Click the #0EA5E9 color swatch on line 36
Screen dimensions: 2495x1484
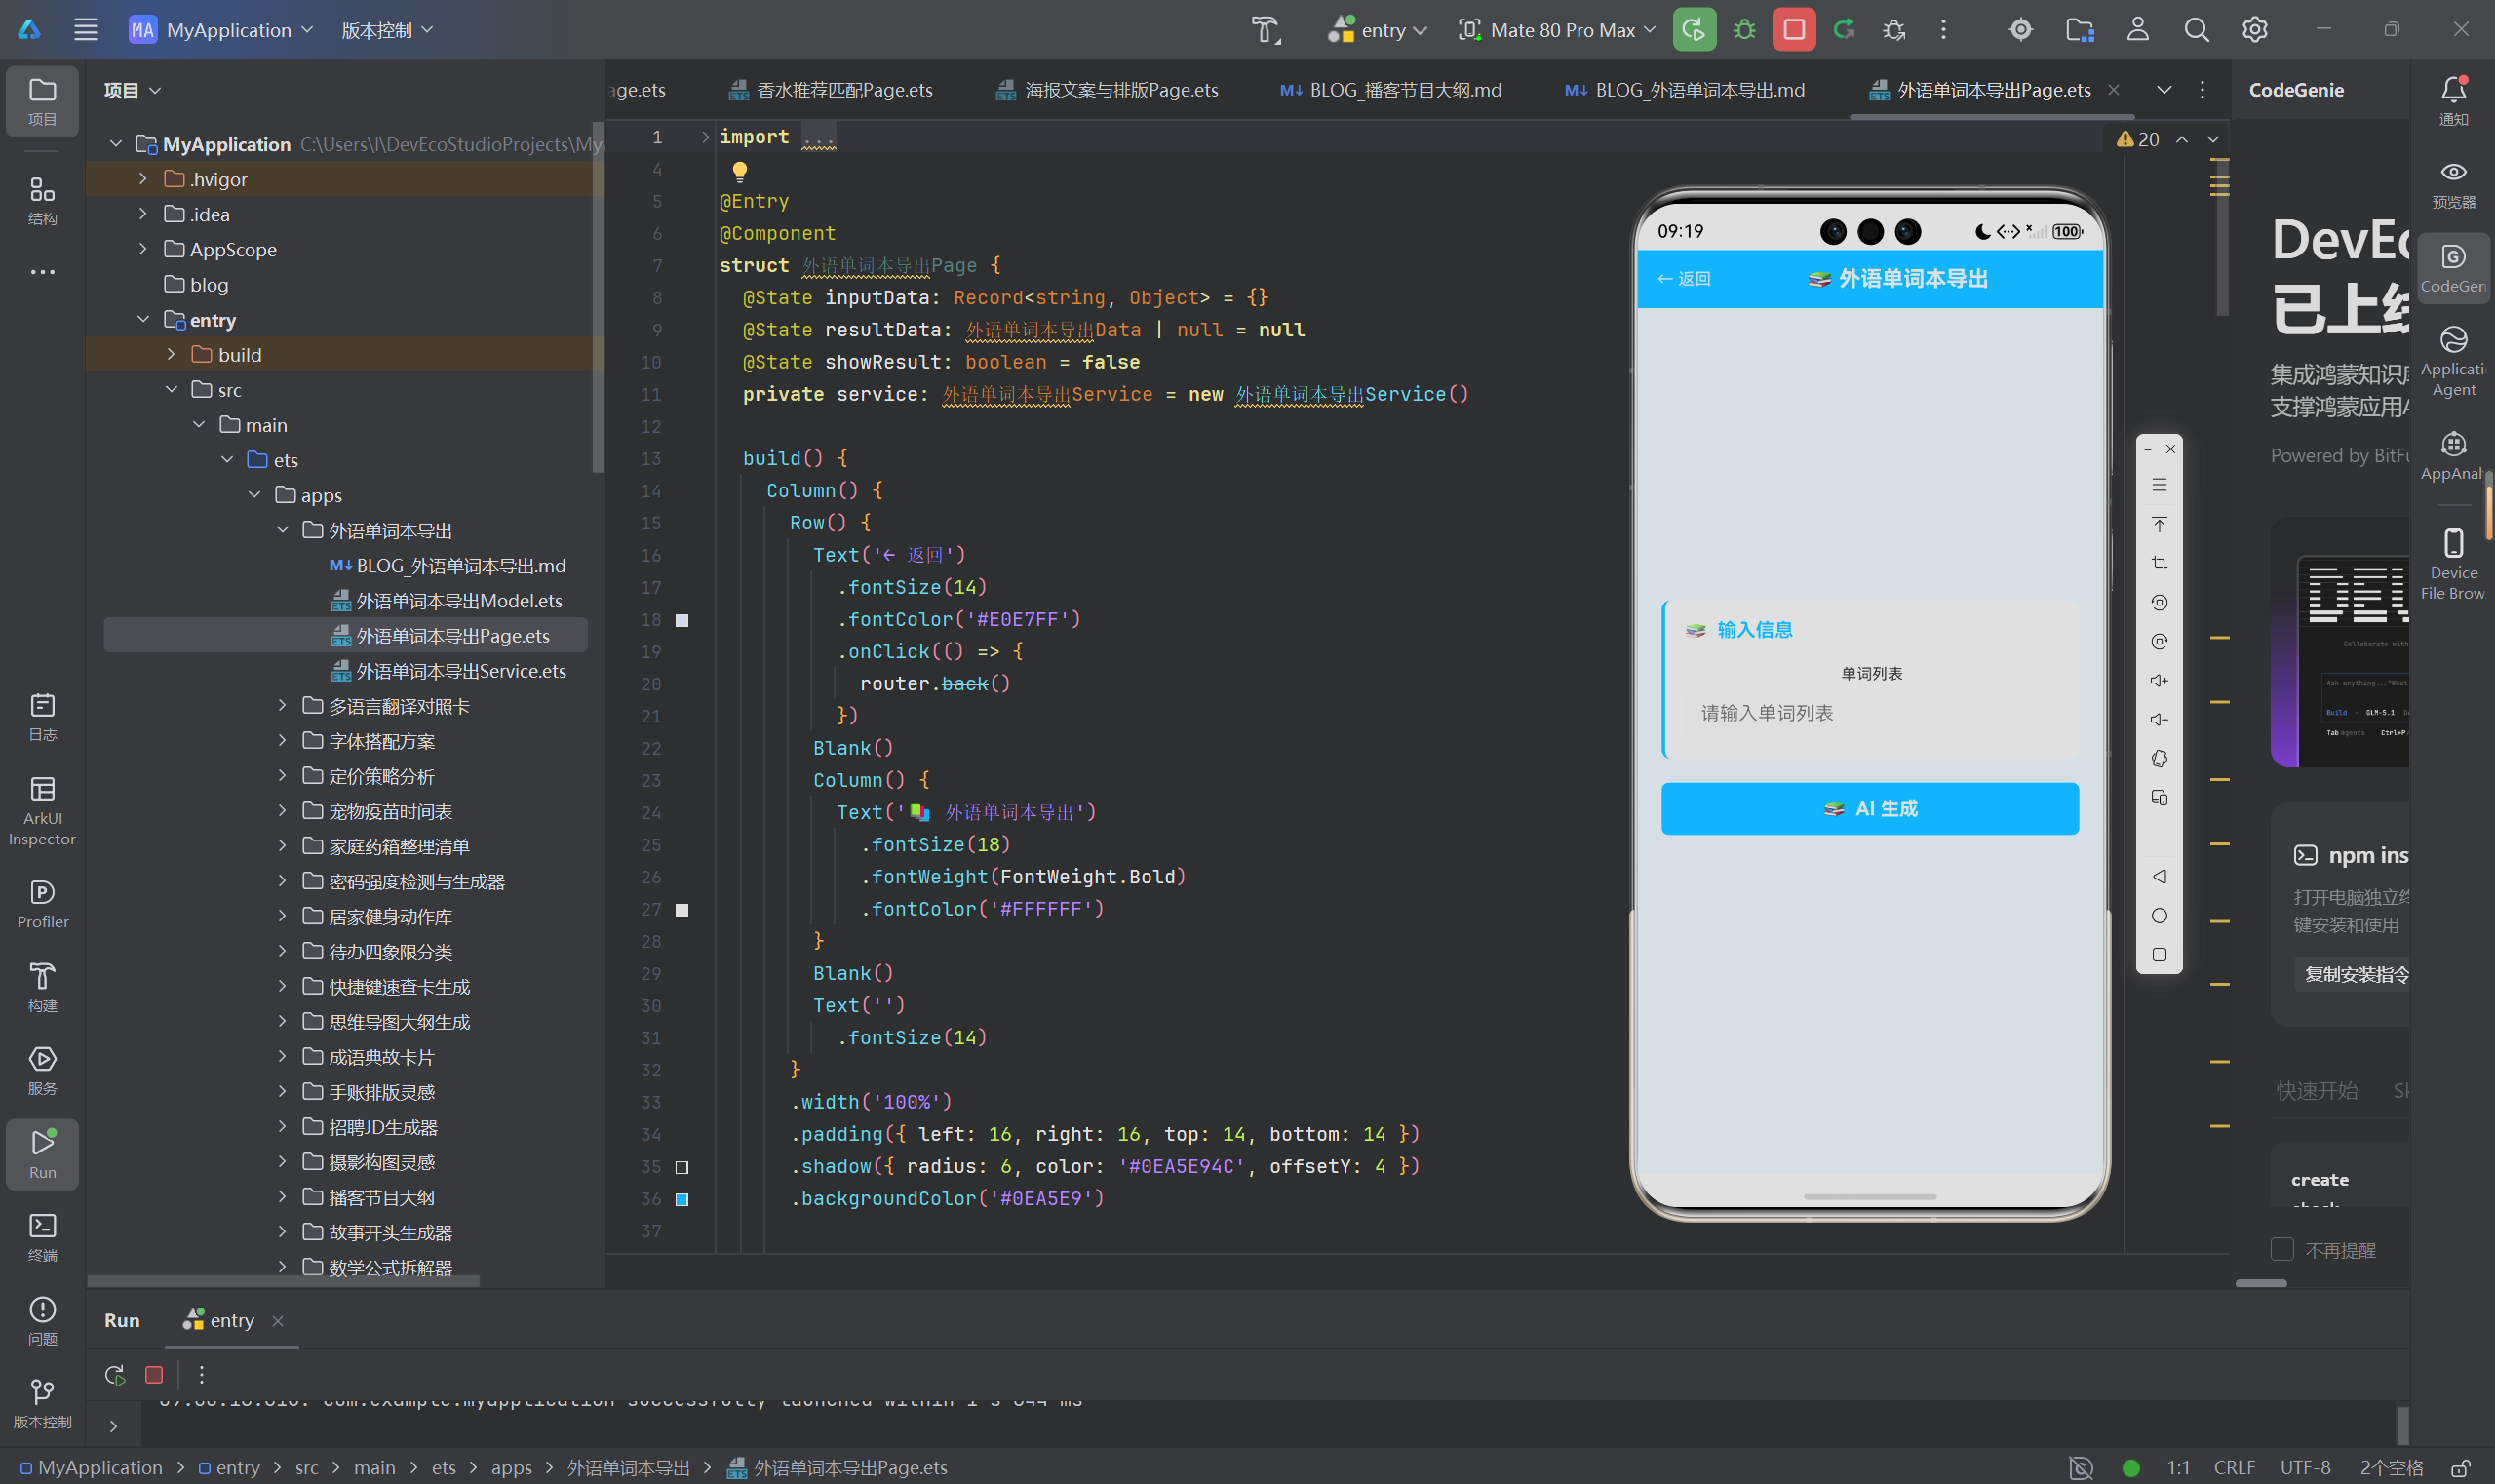682,1199
